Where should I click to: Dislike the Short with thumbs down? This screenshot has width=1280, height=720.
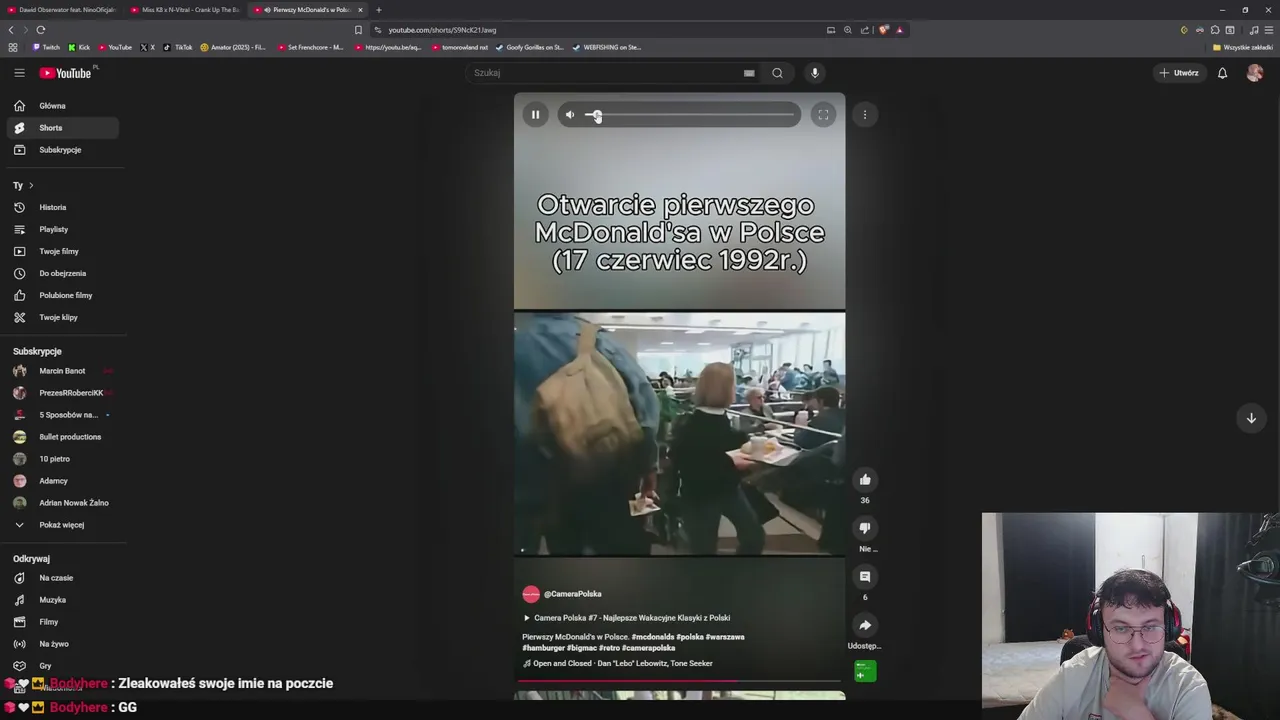click(865, 528)
